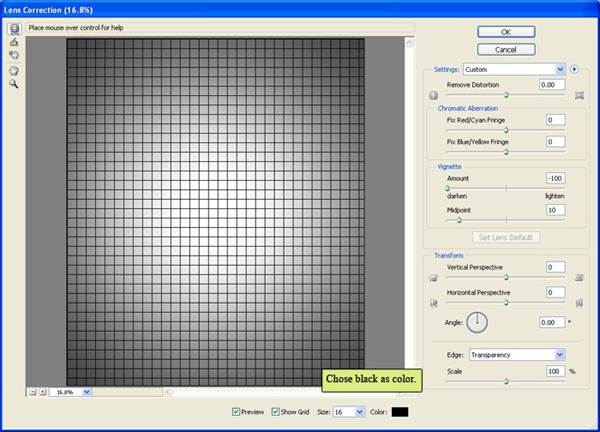Select the Remove Distortion tool

[x=14, y=29]
